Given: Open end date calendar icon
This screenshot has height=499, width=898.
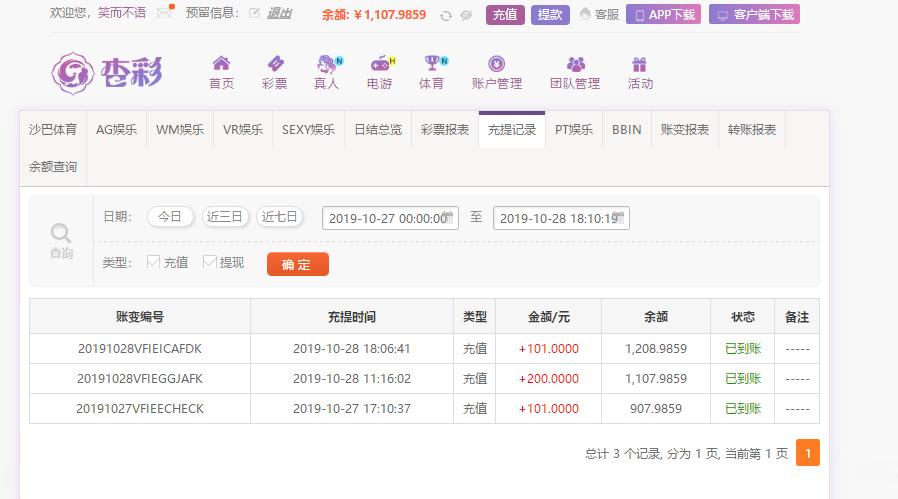Looking at the screenshot, I should pyautogui.click(x=619, y=217).
